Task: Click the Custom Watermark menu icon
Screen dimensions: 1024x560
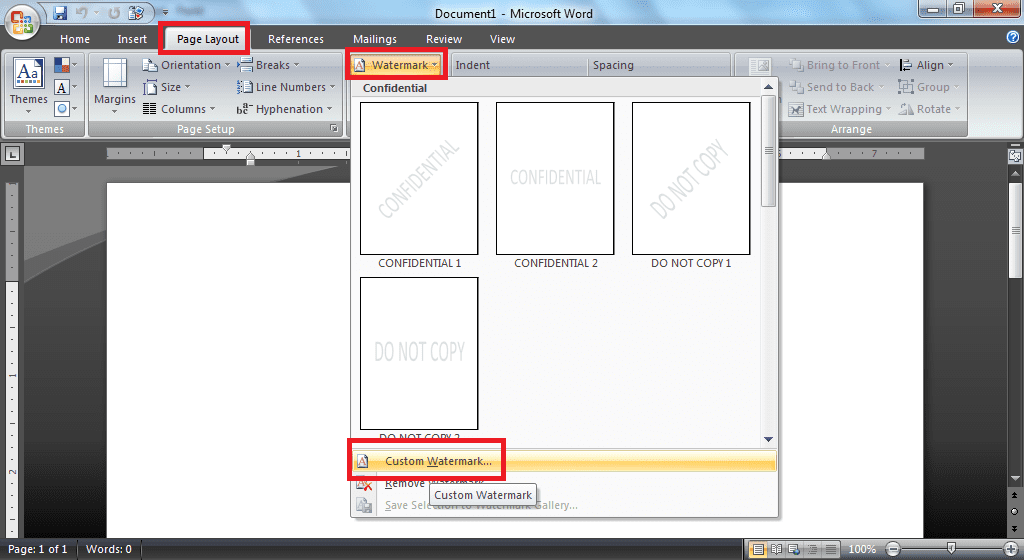Action: point(362,461)
